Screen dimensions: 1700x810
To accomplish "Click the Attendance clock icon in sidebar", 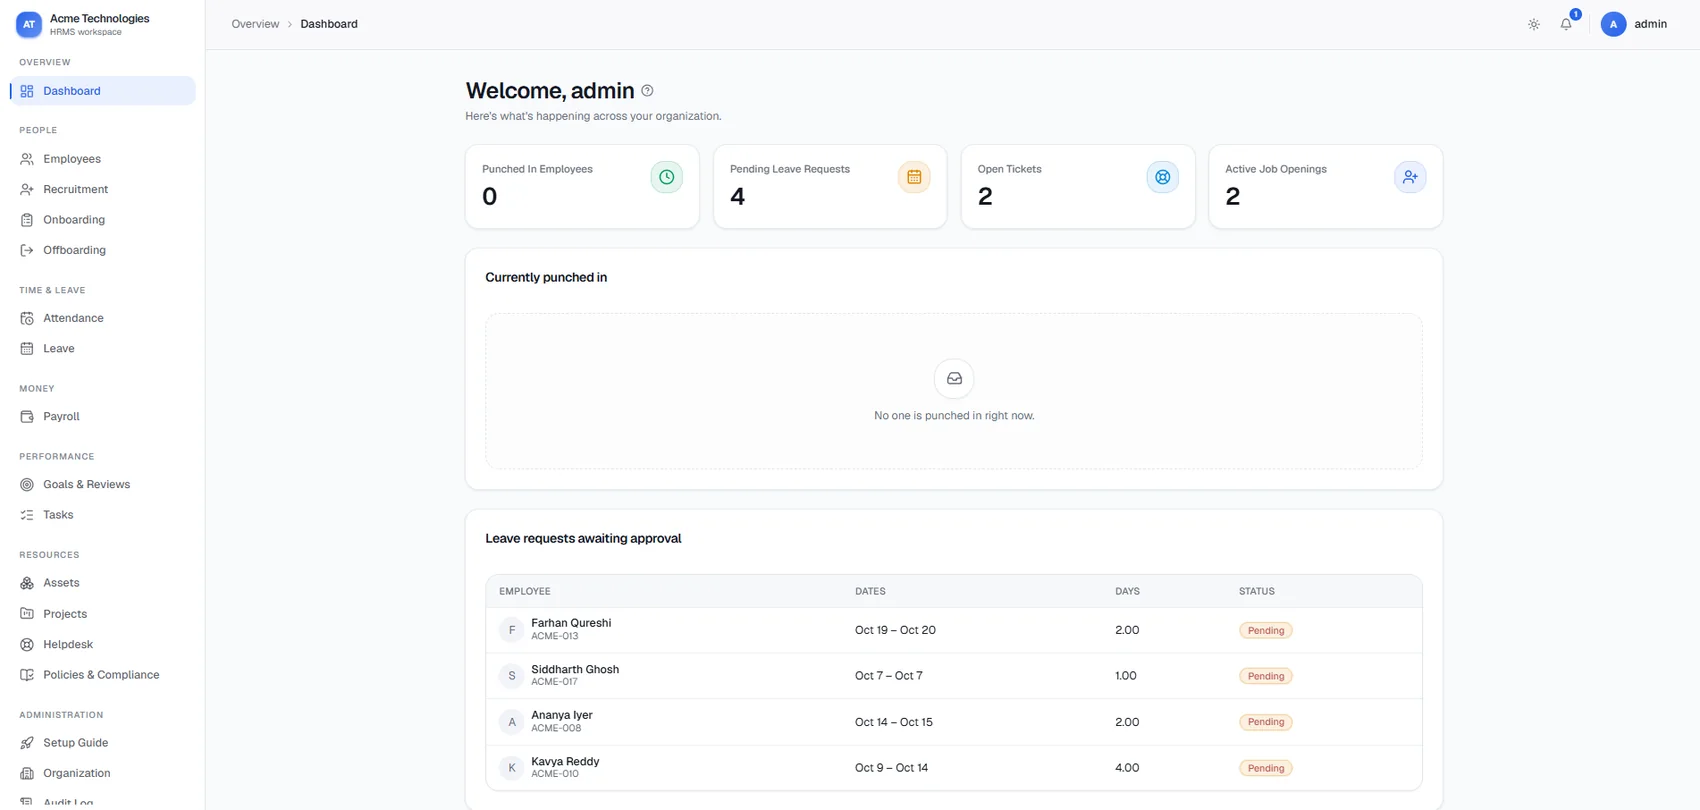I will pos(27,318).
